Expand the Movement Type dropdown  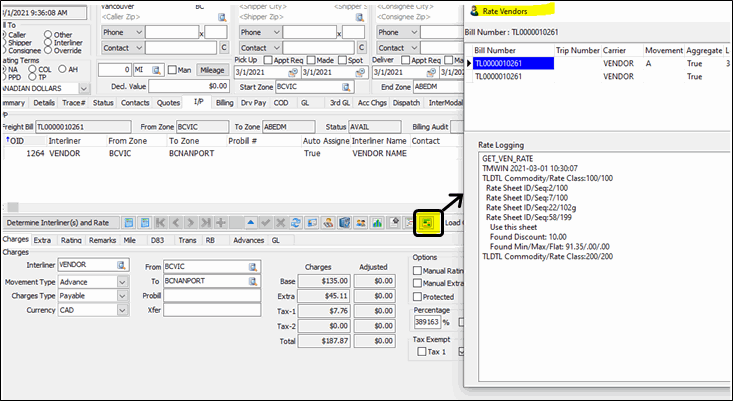pos(122,281)
